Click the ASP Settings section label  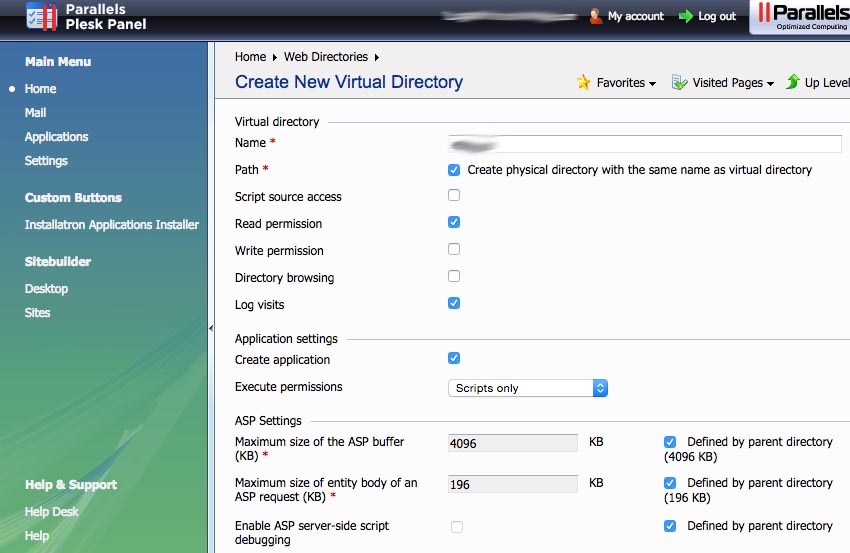click(268, 421)
